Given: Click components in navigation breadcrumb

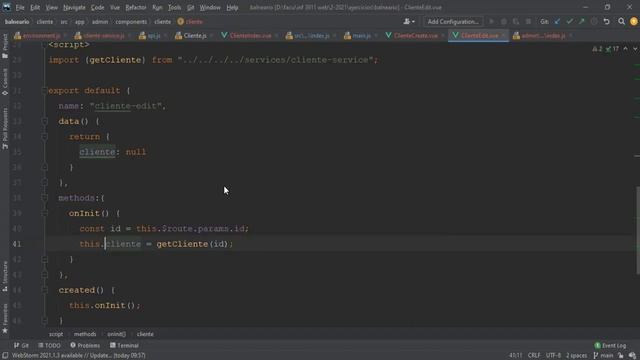Looking at the screenshot, I should coord(131,22).
